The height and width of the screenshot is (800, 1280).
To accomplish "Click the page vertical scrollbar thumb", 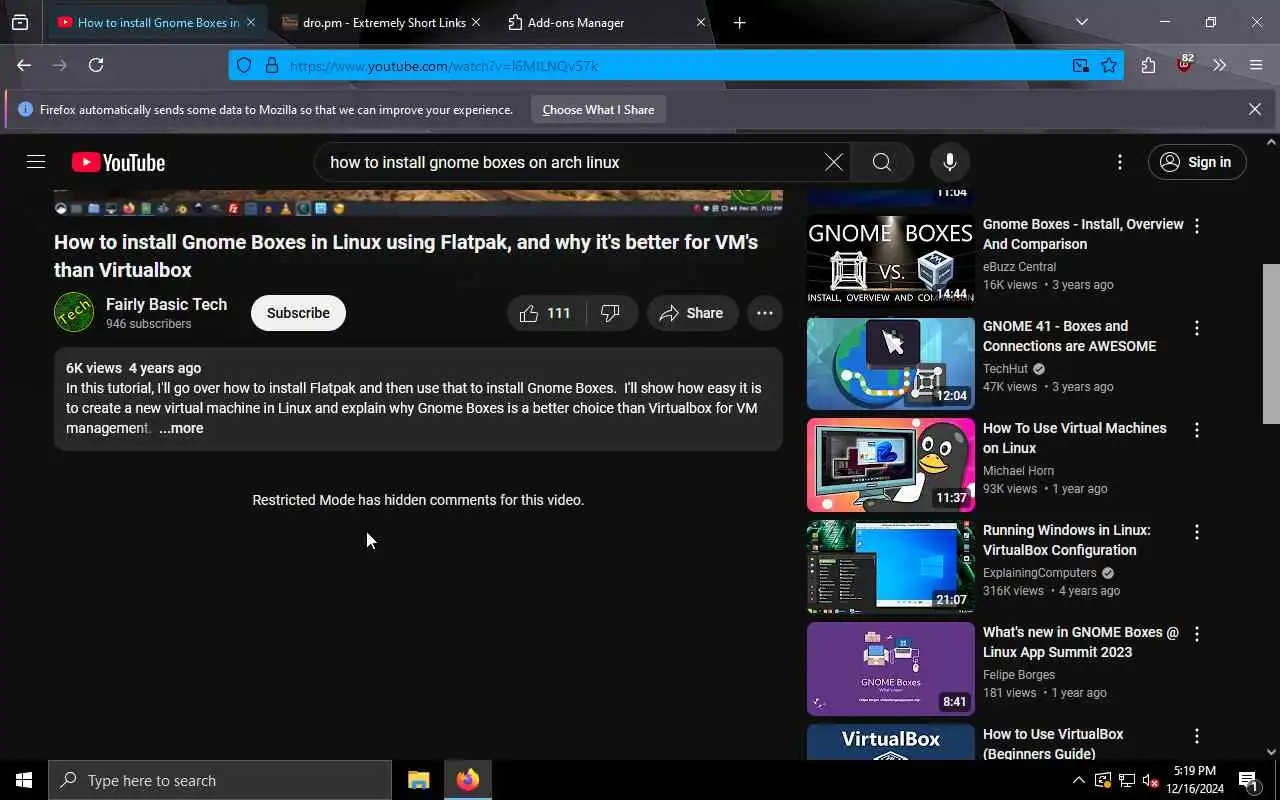I will 1271,343.
